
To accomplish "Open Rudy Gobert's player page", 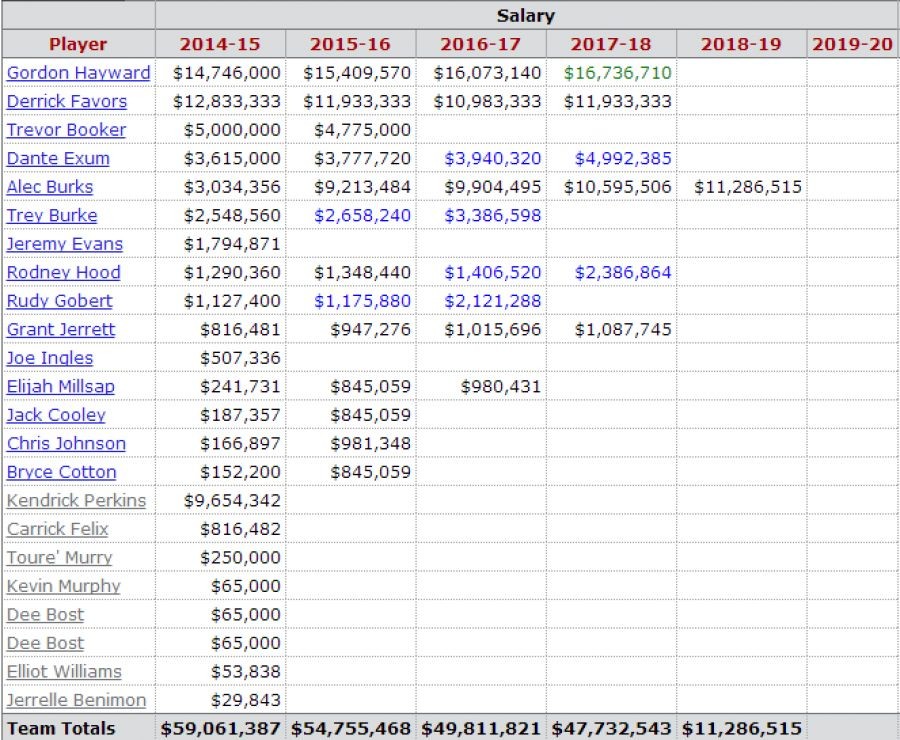I will [x=60, y=301].
